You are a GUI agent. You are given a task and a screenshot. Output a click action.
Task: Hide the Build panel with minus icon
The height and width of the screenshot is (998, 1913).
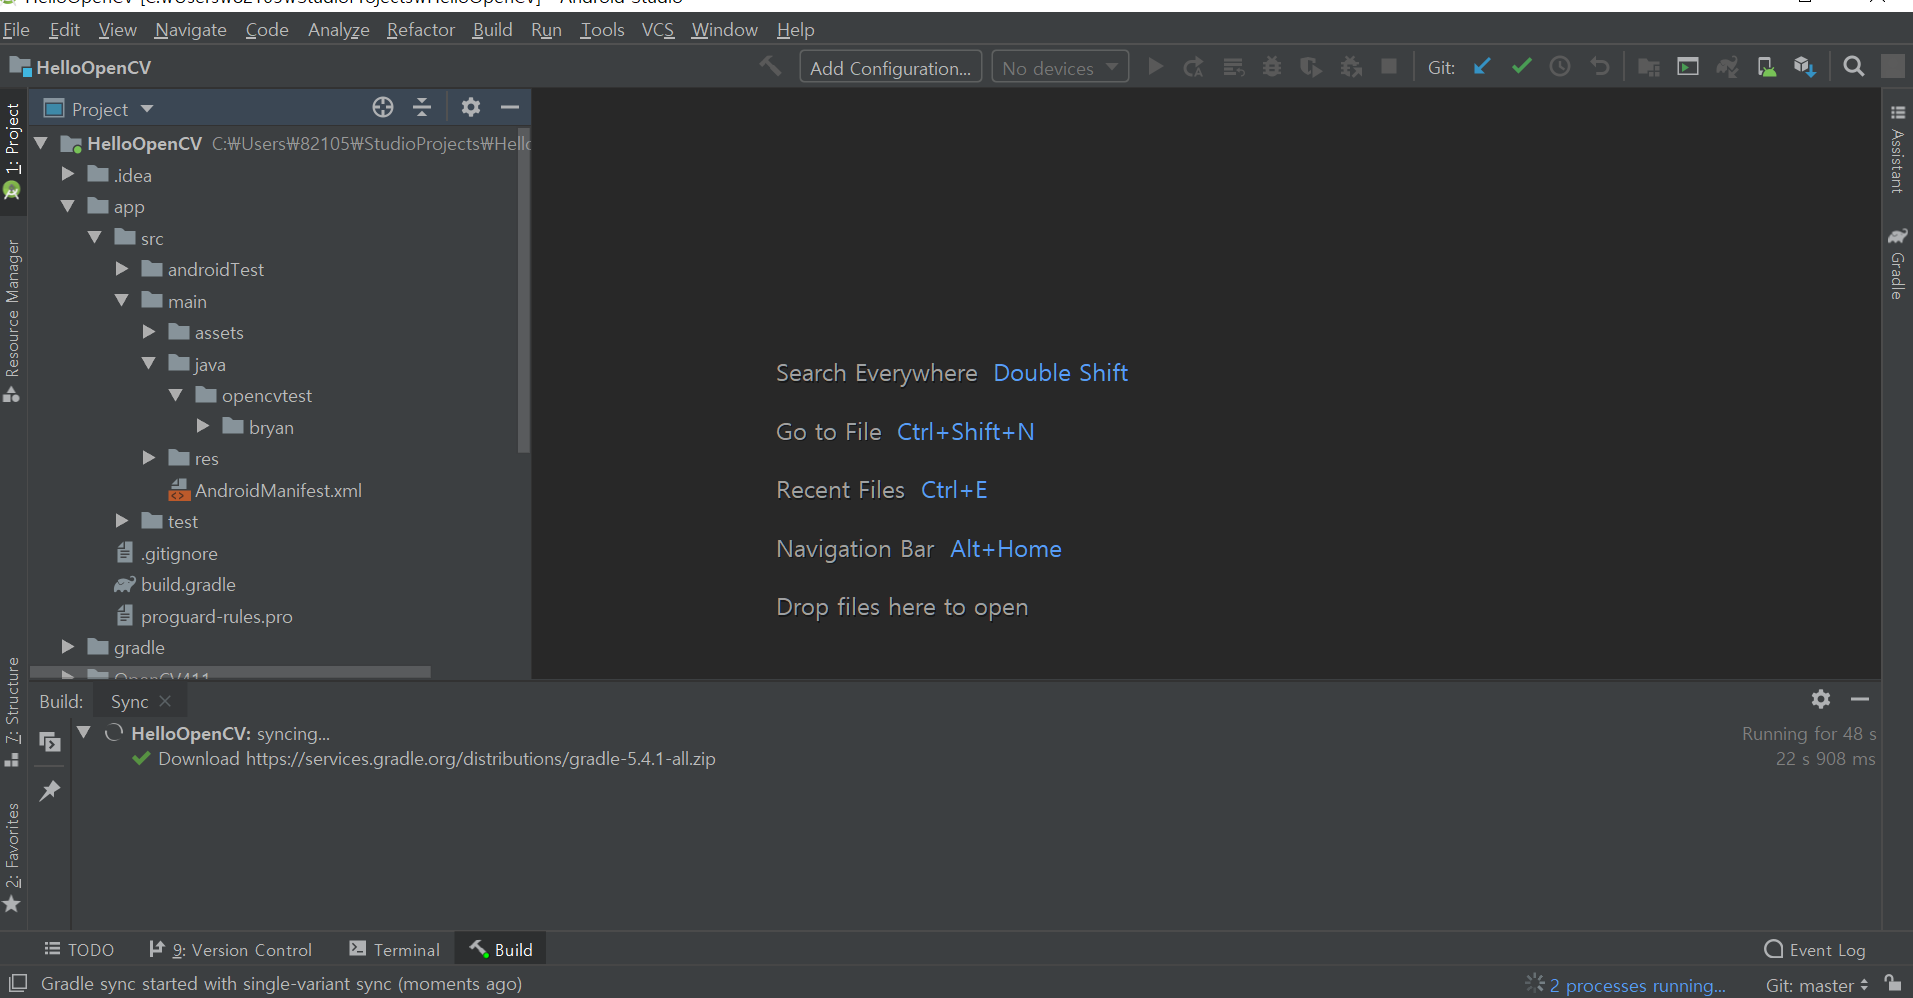pyautogui.click(x=1860, y=699)
